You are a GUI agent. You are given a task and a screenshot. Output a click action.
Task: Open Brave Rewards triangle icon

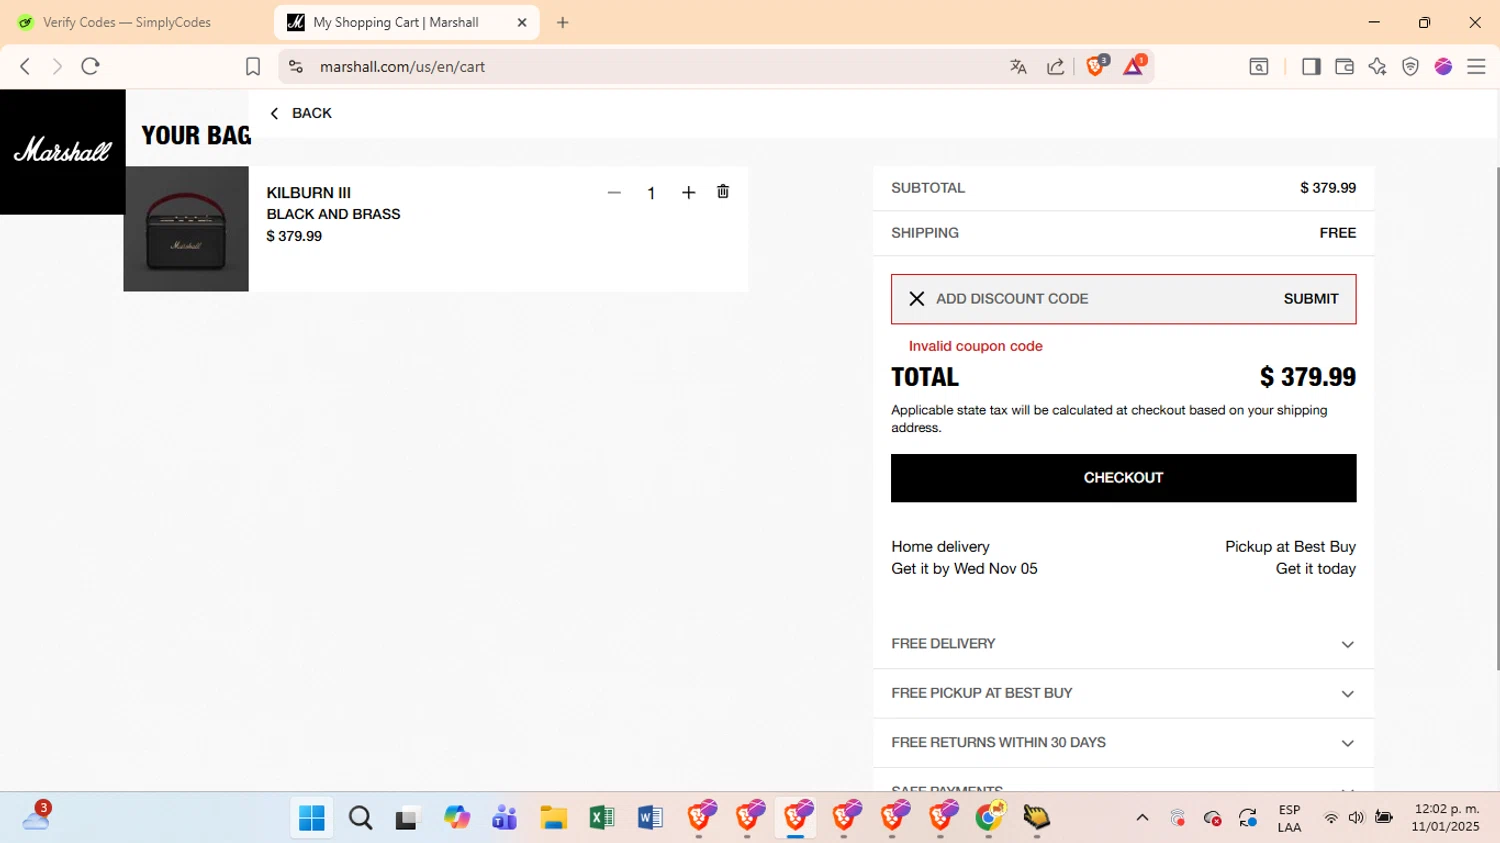(x=1135, y=66)
